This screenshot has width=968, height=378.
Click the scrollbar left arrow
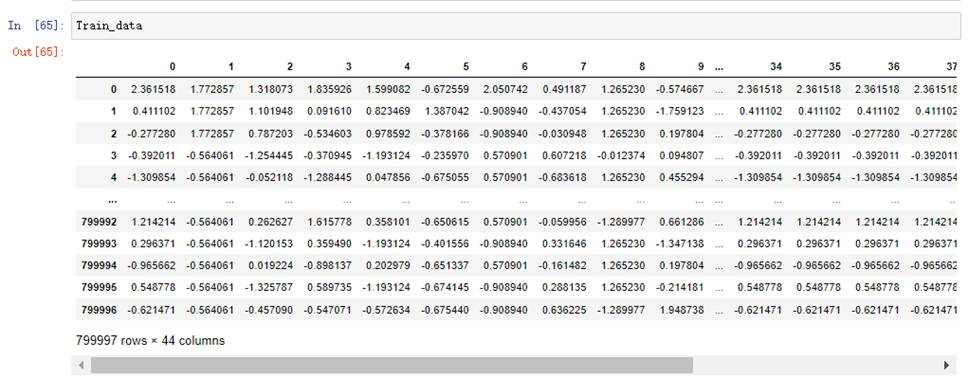pos(81,365)
